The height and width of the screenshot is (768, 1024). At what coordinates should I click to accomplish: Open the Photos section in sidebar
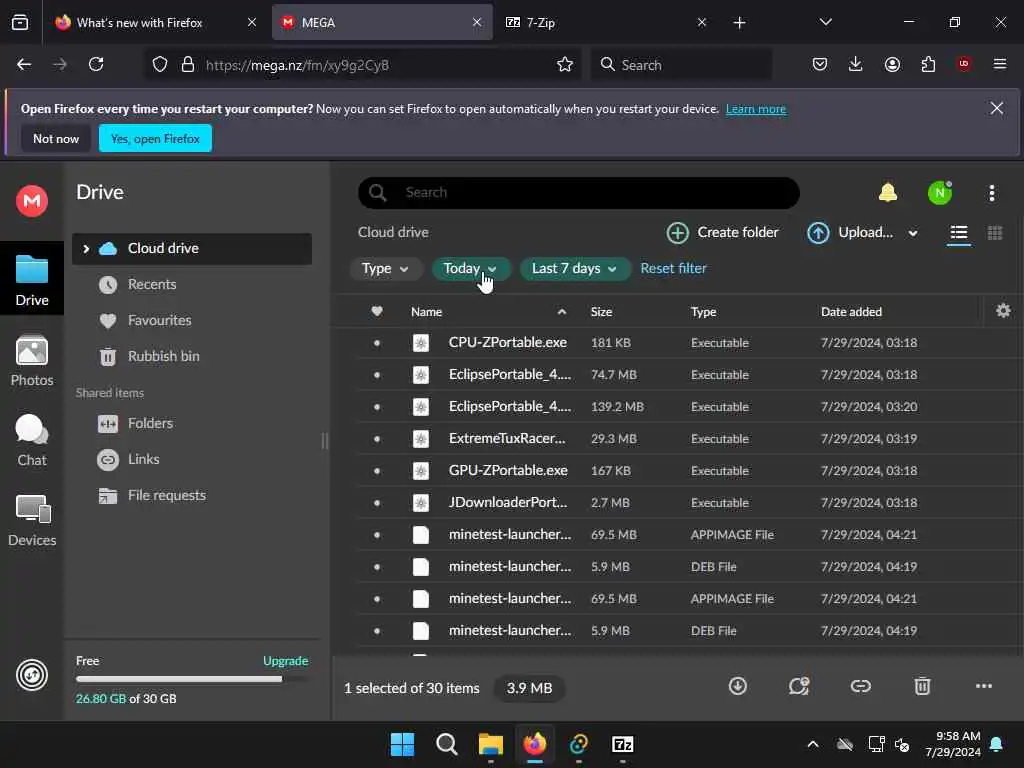tap(32, 360)
